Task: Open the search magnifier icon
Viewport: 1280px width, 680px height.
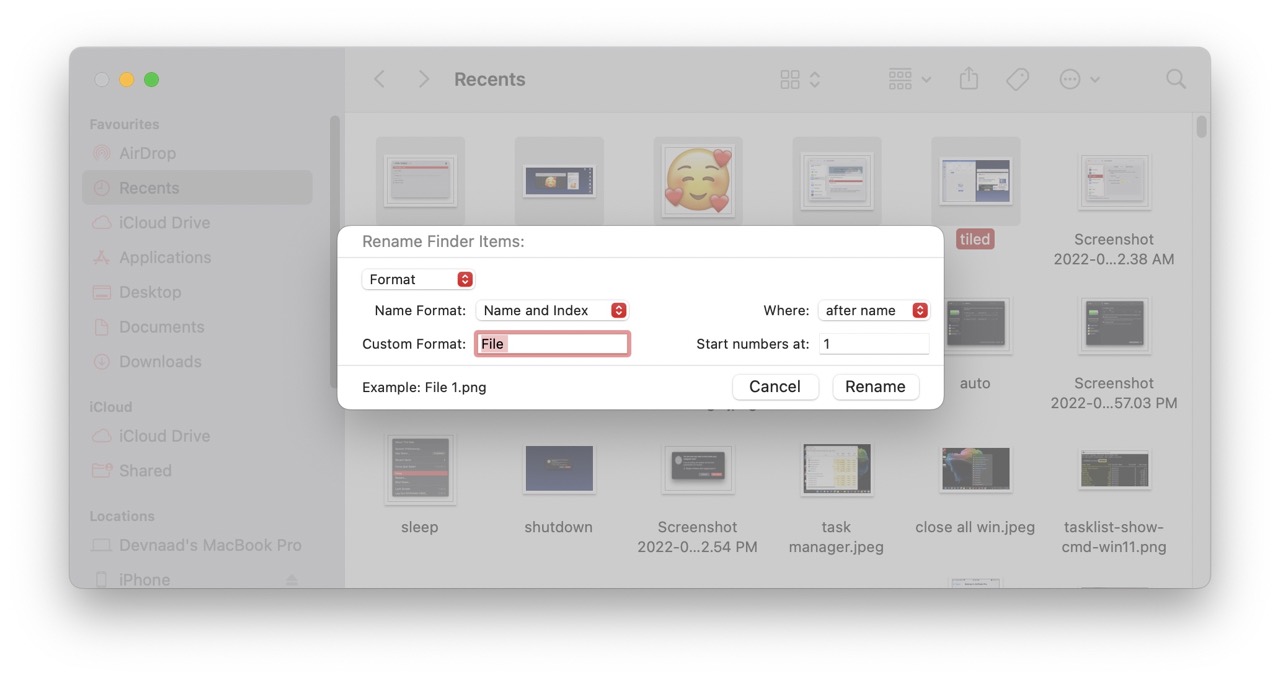Action: click(1175, 79)
